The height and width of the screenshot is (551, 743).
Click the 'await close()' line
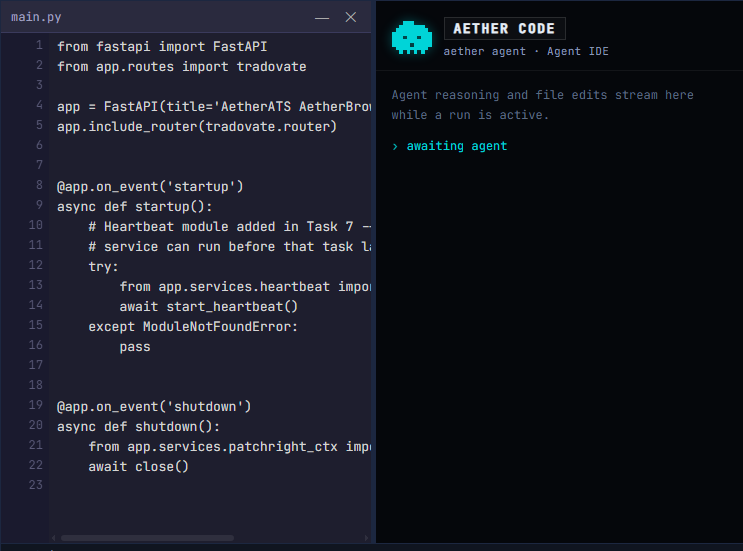click(138, 467)
